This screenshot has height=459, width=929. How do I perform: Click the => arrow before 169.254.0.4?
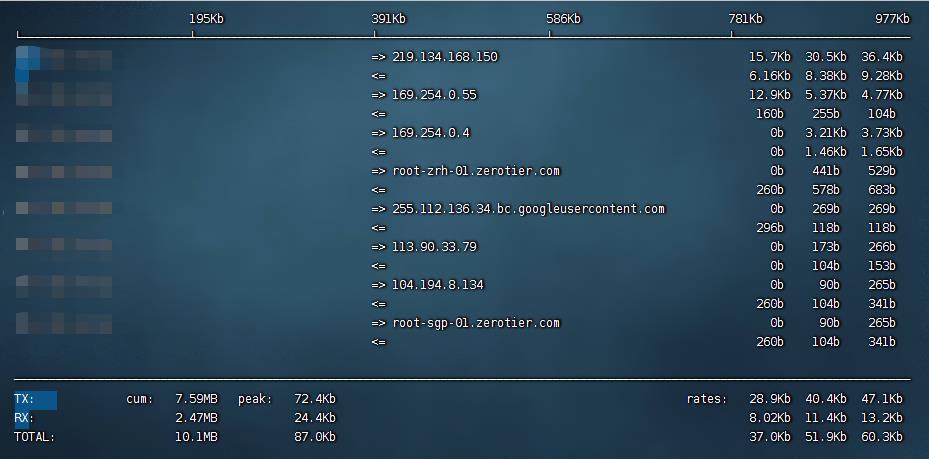tap(379, 133)
